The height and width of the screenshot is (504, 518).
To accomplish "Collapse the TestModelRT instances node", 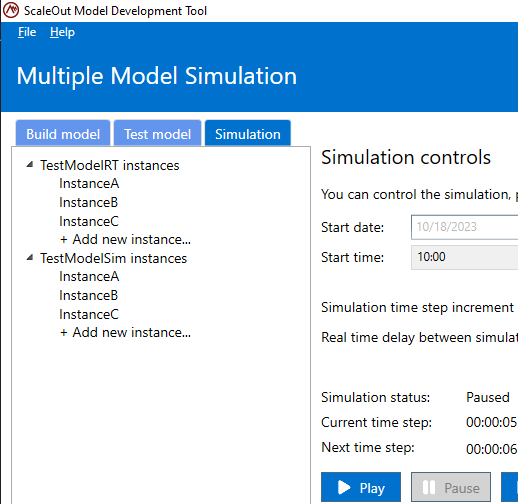I will [x=30, y=164].
